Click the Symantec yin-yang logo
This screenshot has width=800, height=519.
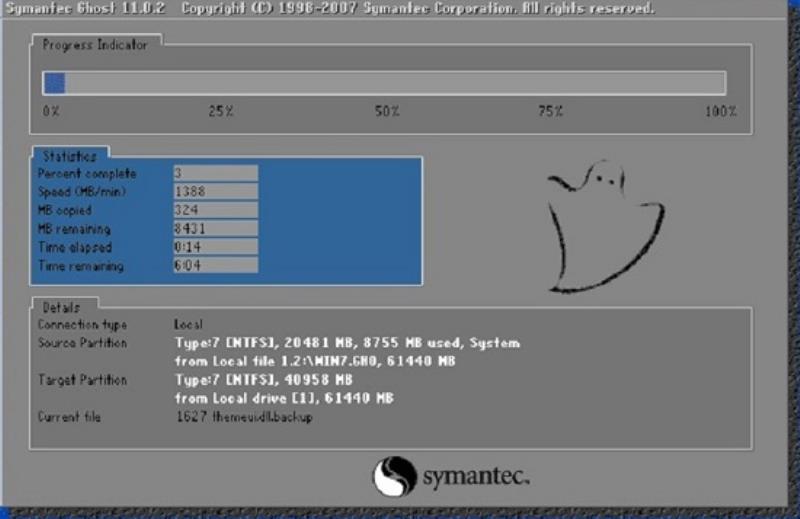[x=394, y=476]
